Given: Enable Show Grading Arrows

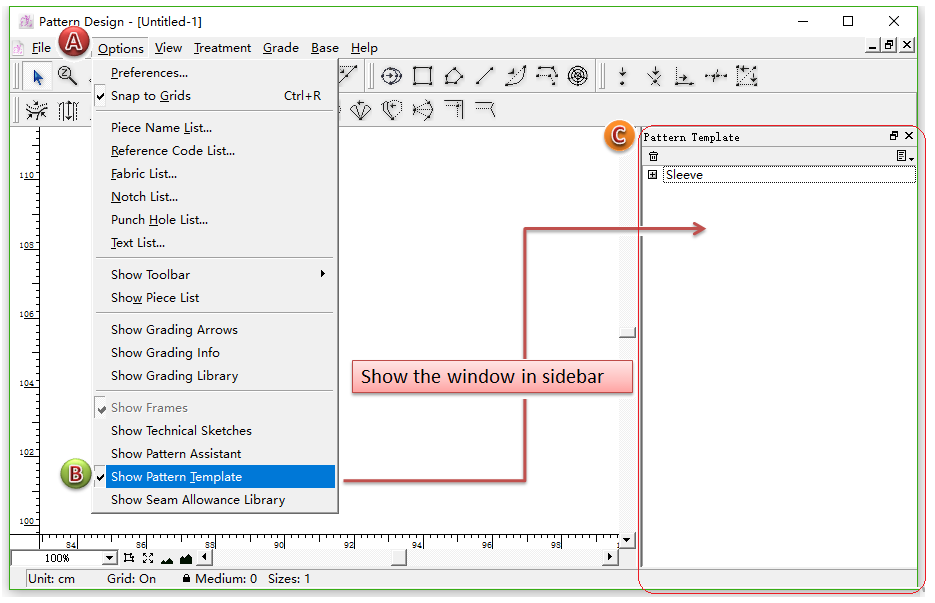Looking at the screenshot, I should coord(174,330).
